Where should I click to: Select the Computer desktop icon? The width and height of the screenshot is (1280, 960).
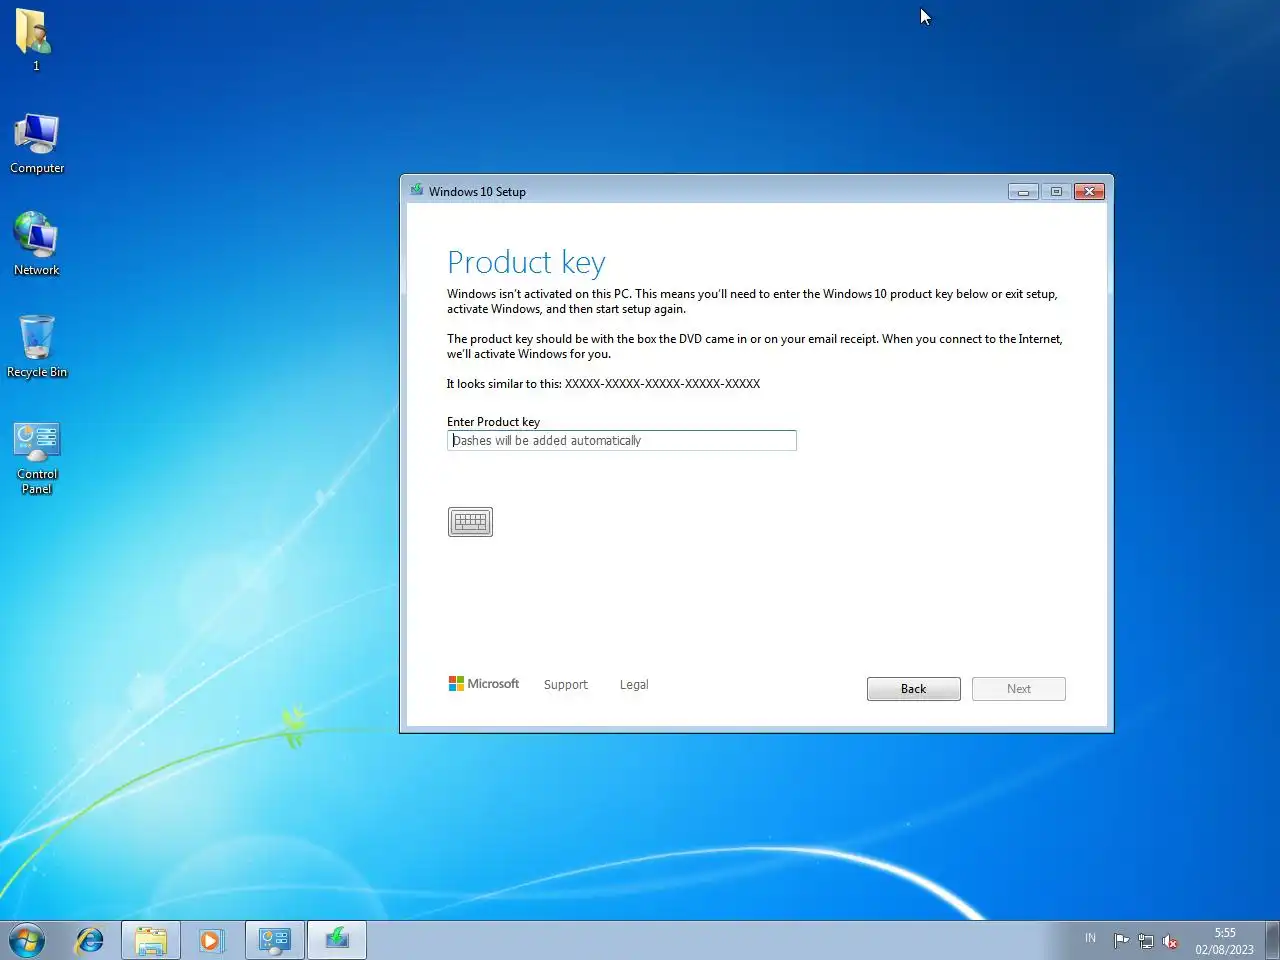coord(37,143)
